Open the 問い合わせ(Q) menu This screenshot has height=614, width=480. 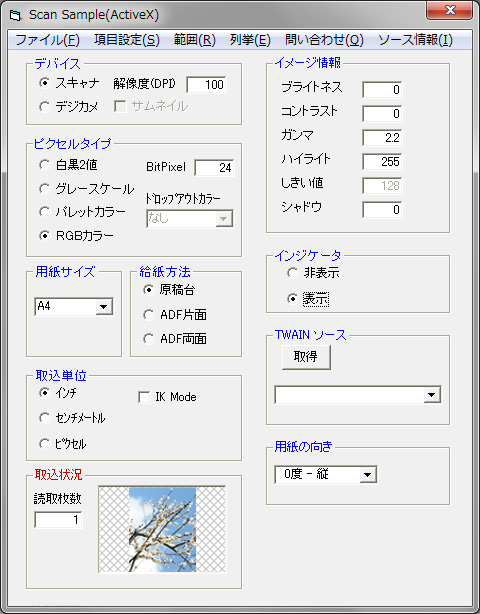325,40
